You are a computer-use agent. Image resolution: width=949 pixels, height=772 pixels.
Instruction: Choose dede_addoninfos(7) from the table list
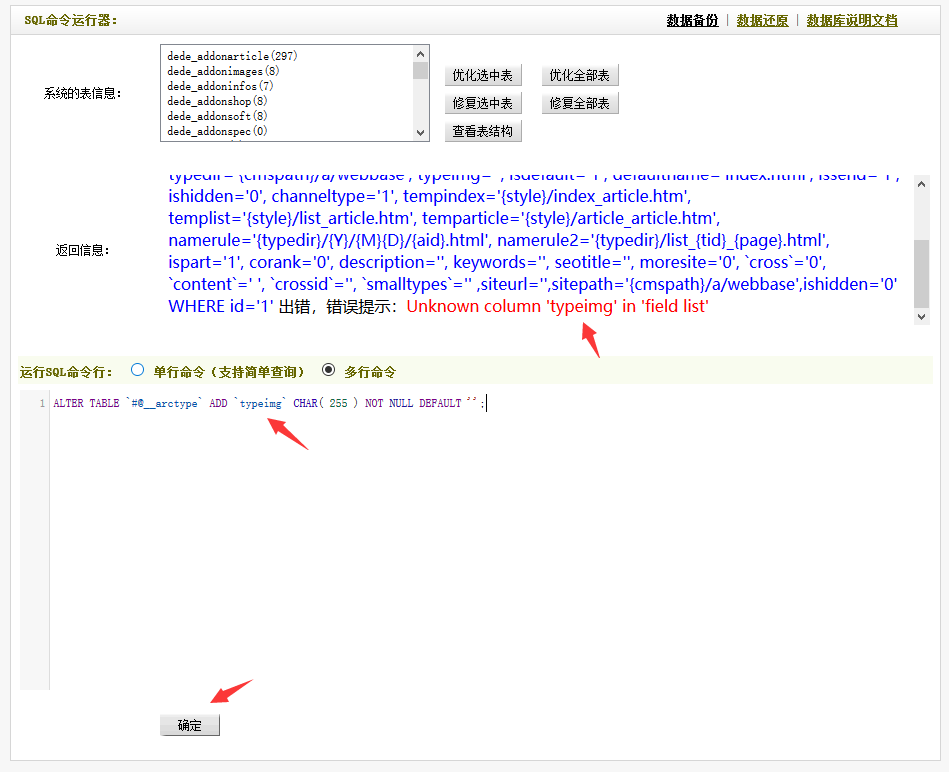point(220,87)
